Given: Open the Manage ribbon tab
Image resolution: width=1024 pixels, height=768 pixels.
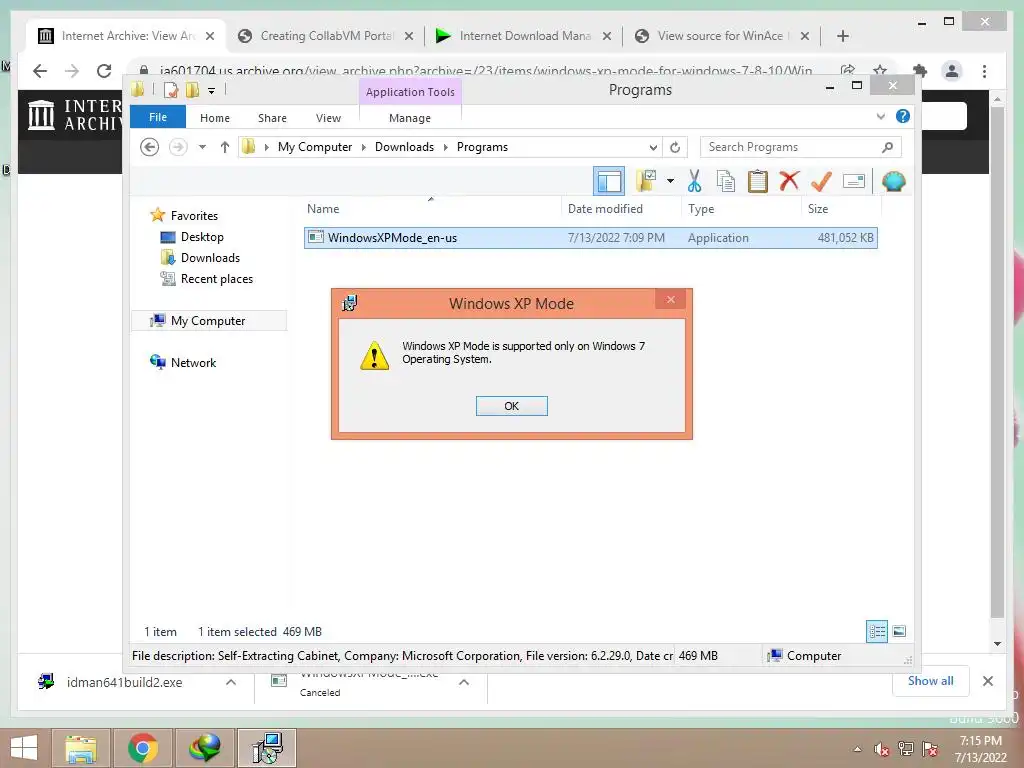Looking at the screenshot, I should coord(409,118).
